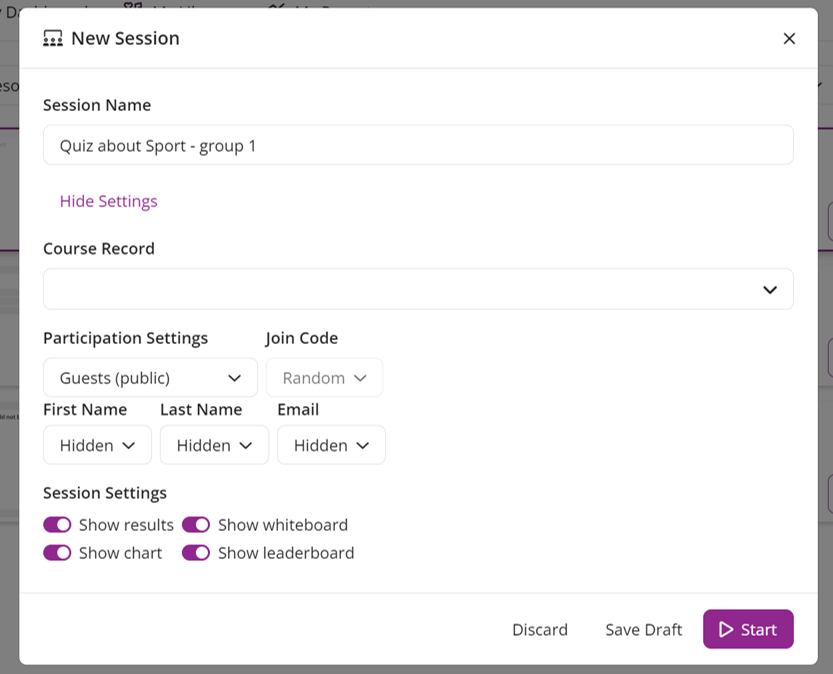Screen dimensions: 833x674
Task: Toggle the Show results switch
Action: point(57,525)
